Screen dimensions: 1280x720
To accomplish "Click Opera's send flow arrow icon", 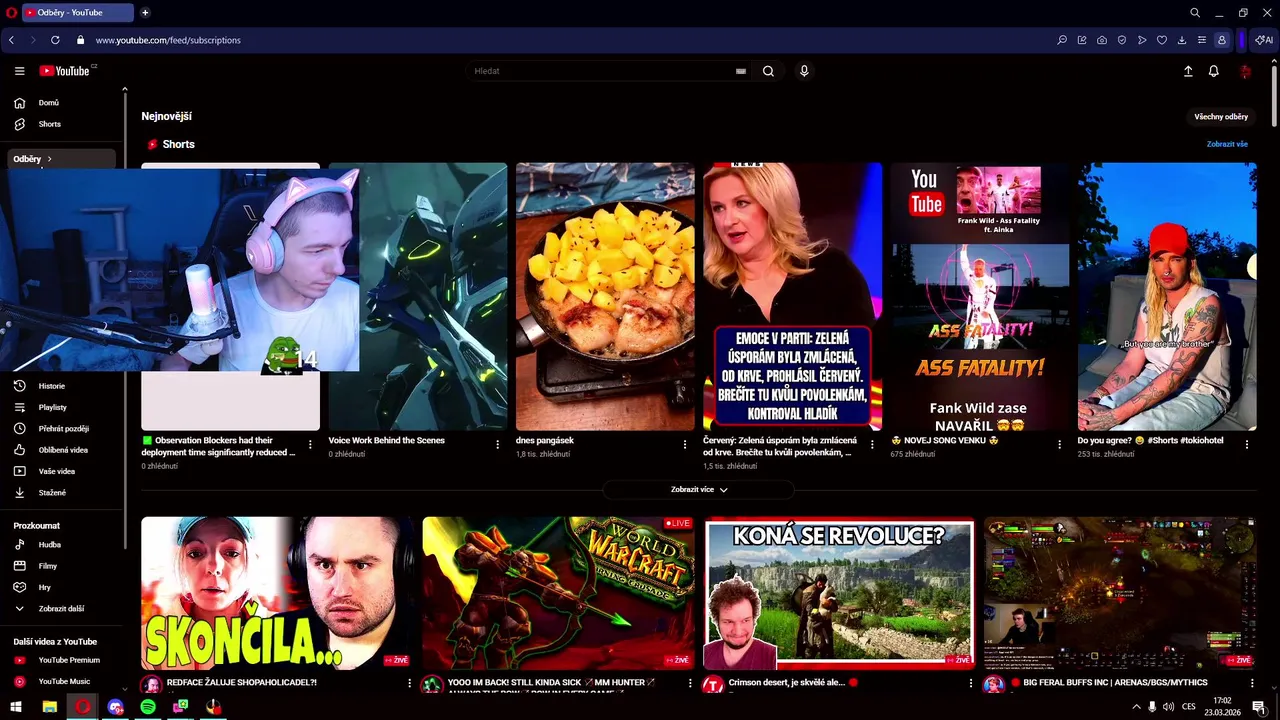I will coord(1142,40).
